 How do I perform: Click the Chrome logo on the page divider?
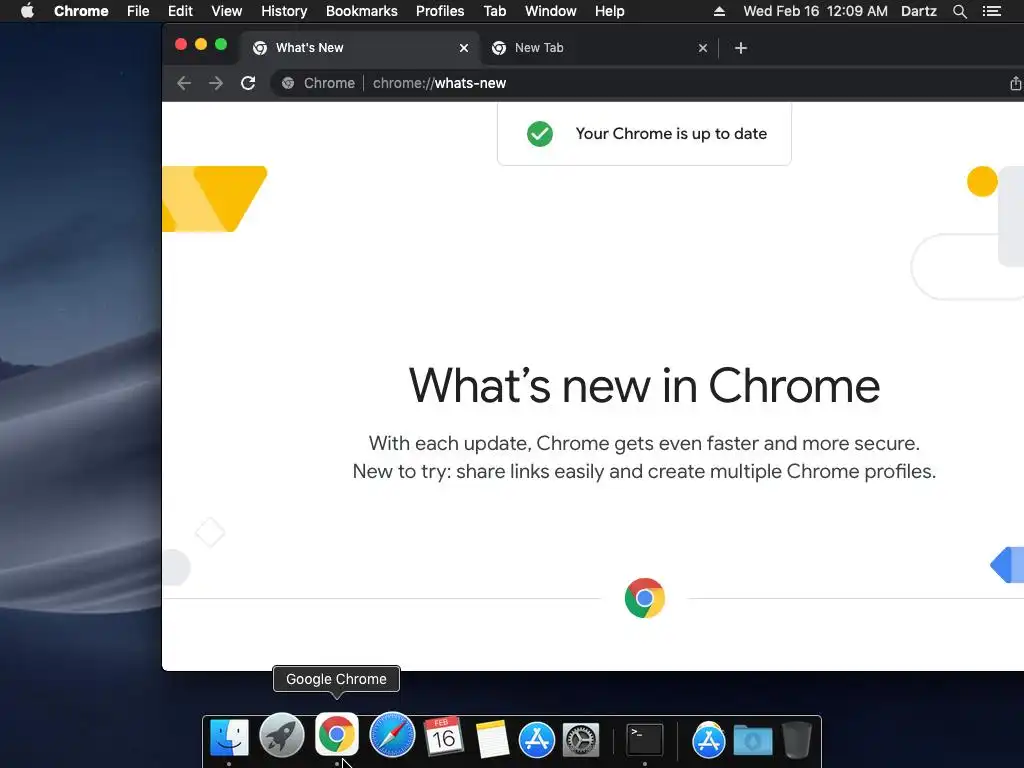(645, 598)
